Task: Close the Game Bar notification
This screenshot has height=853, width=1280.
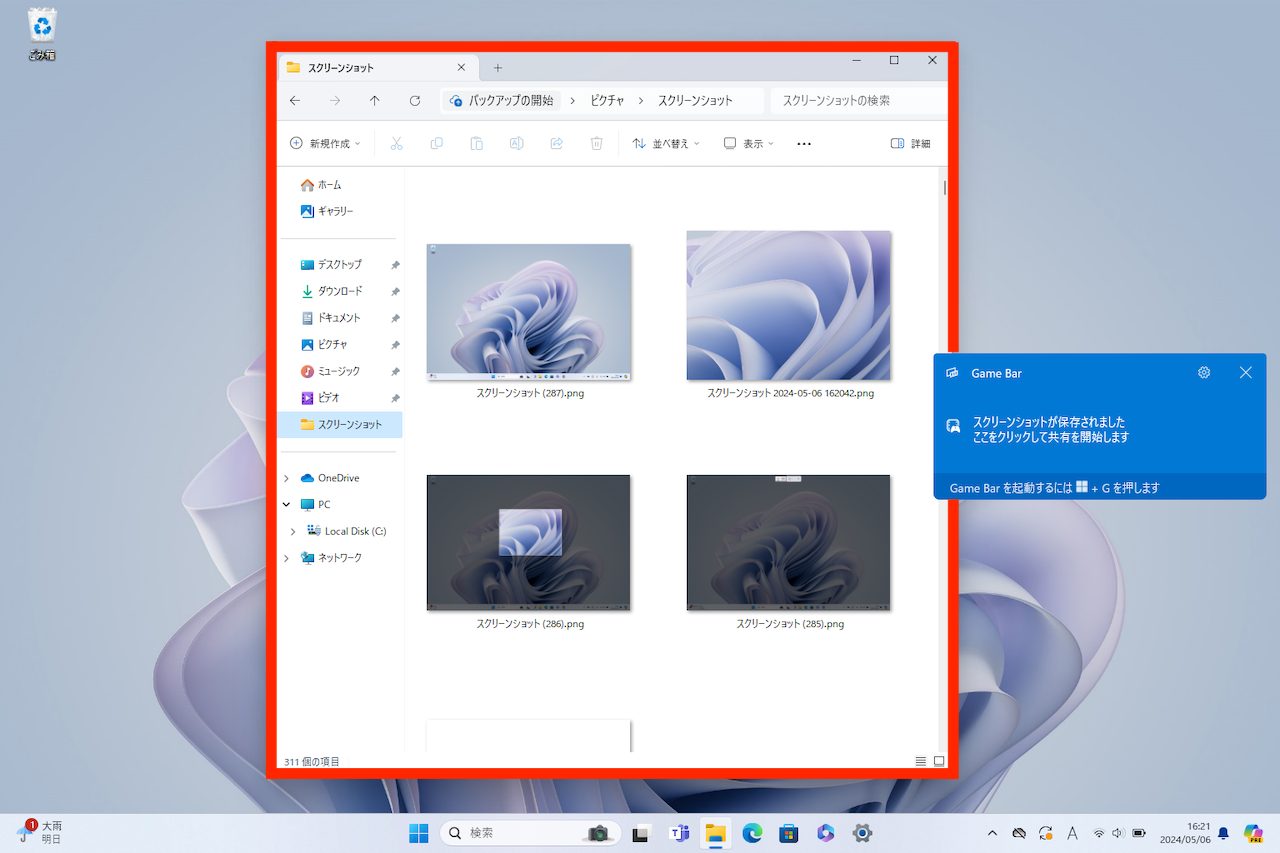Action: pos(1245,372)
